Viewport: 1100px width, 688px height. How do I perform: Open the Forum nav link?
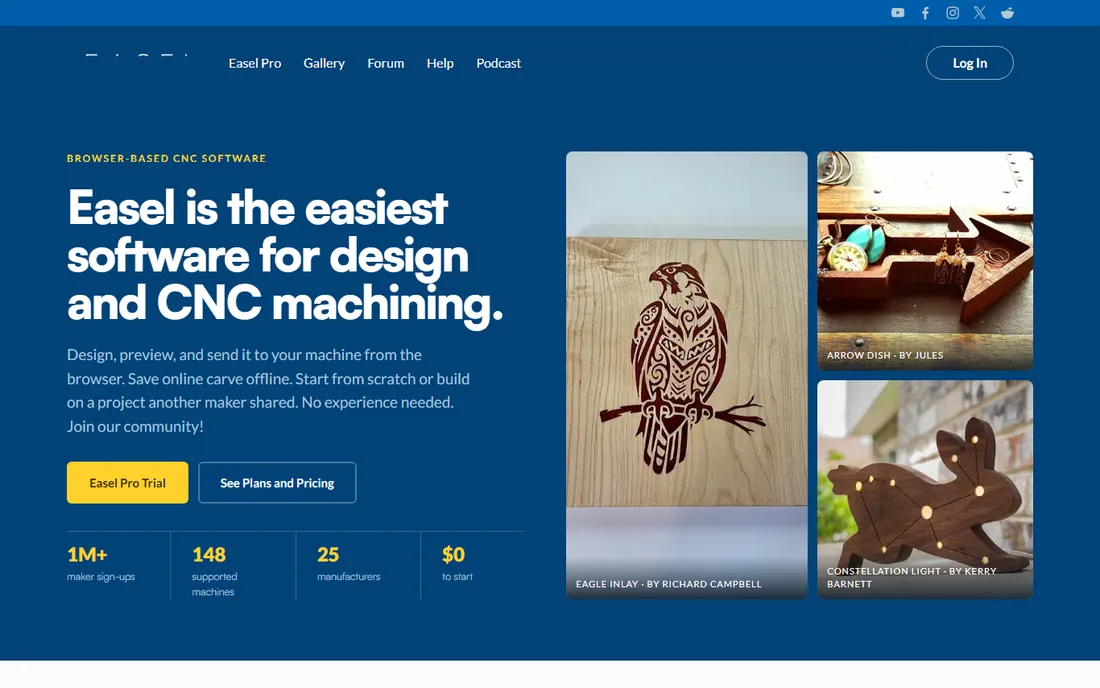pyautogui.click(x=386, y=63)
